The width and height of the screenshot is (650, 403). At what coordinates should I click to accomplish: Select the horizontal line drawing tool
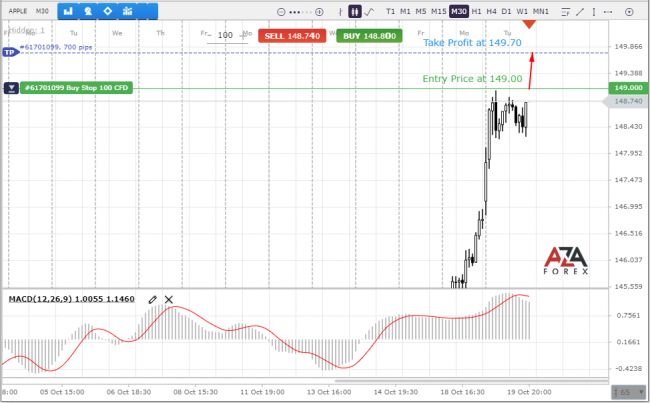tap(608, 12)
